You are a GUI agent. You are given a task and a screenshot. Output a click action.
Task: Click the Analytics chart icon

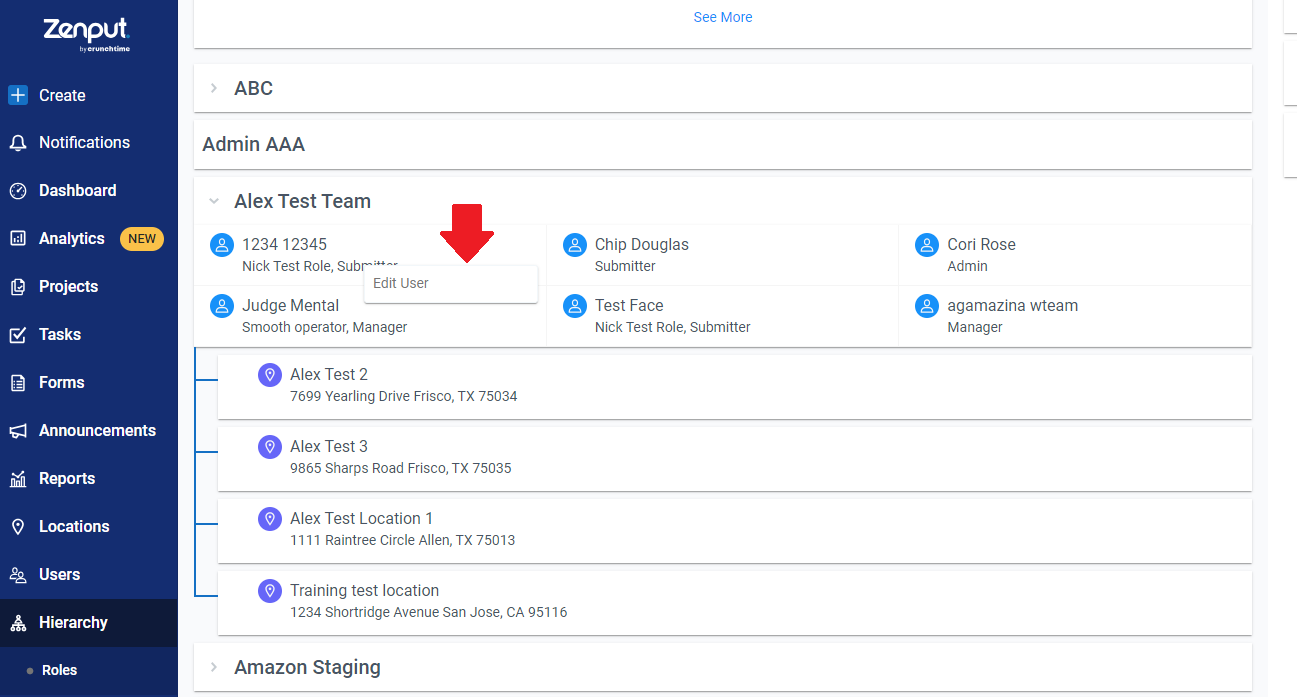coord(18,239)
